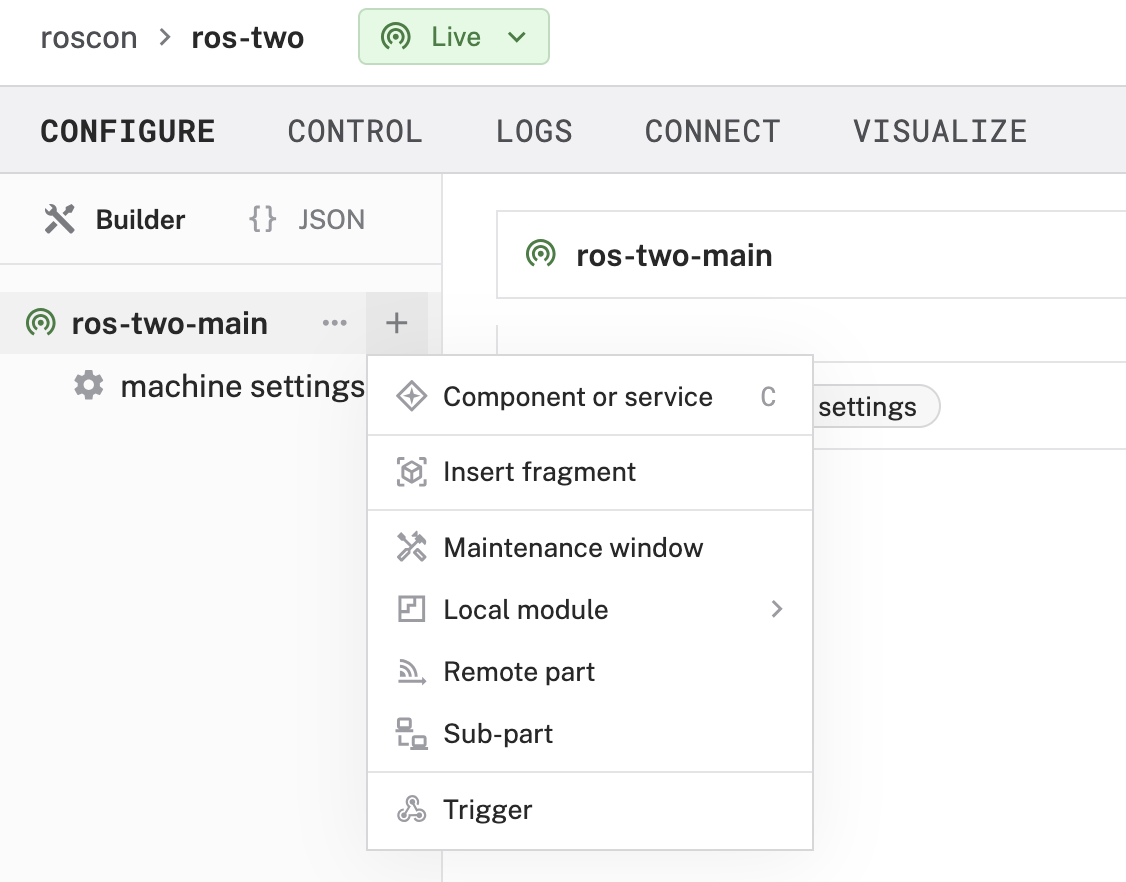Click the Trigger webhook icon
This screenshot has height=882, width=1126.
click(411, 809)
